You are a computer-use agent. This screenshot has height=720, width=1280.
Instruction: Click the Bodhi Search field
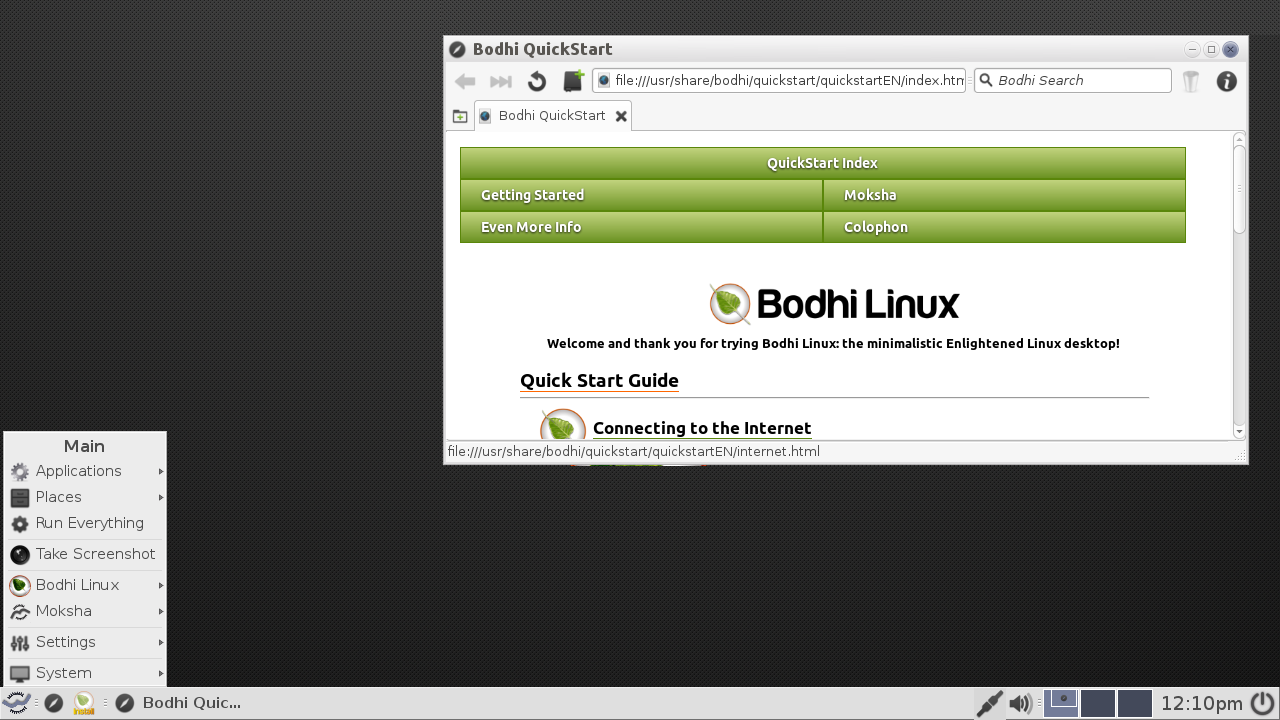coord(1073,80)
